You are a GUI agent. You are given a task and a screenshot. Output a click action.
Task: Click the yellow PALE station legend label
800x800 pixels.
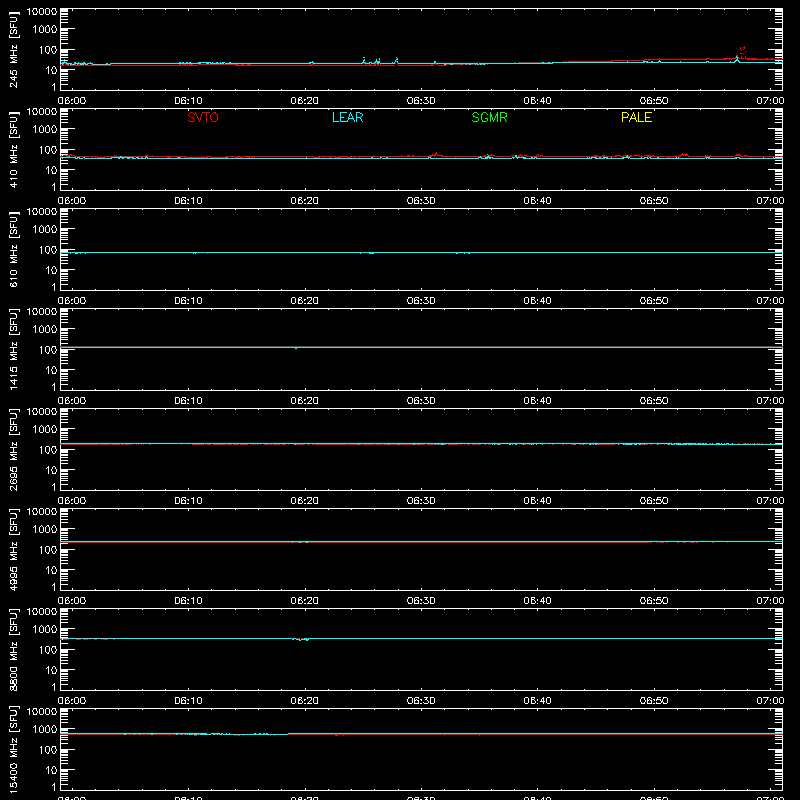click(x=636, y=117)
